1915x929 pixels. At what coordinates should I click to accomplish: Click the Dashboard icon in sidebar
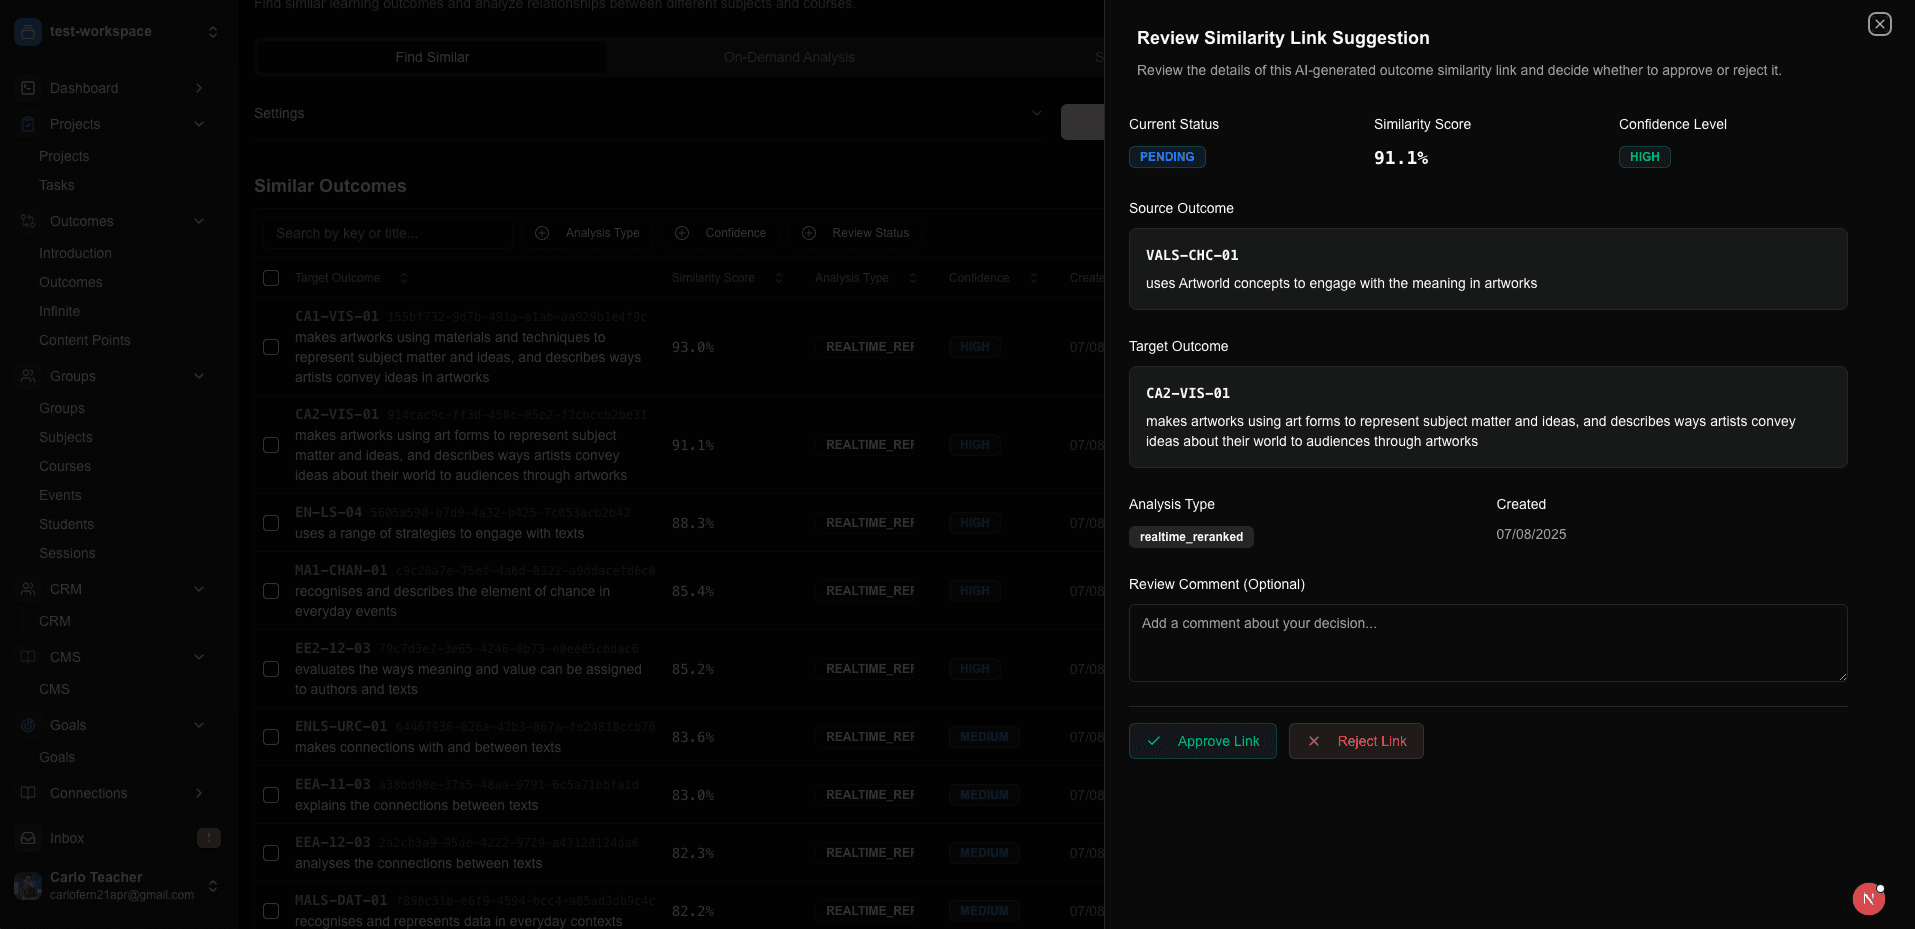[28, 88]
